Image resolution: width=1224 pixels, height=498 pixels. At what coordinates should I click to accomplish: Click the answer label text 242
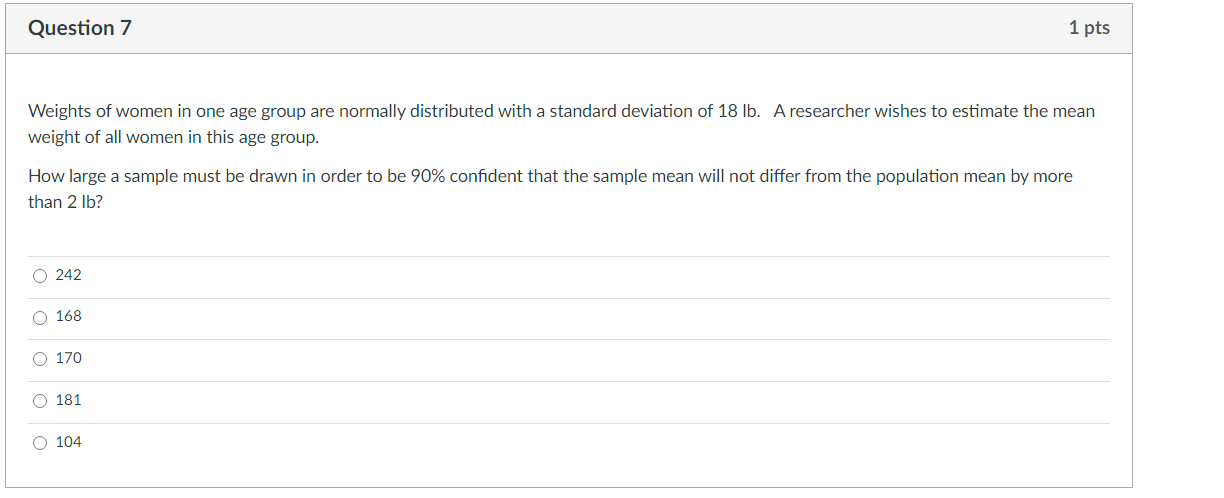(x=69, y=275)
